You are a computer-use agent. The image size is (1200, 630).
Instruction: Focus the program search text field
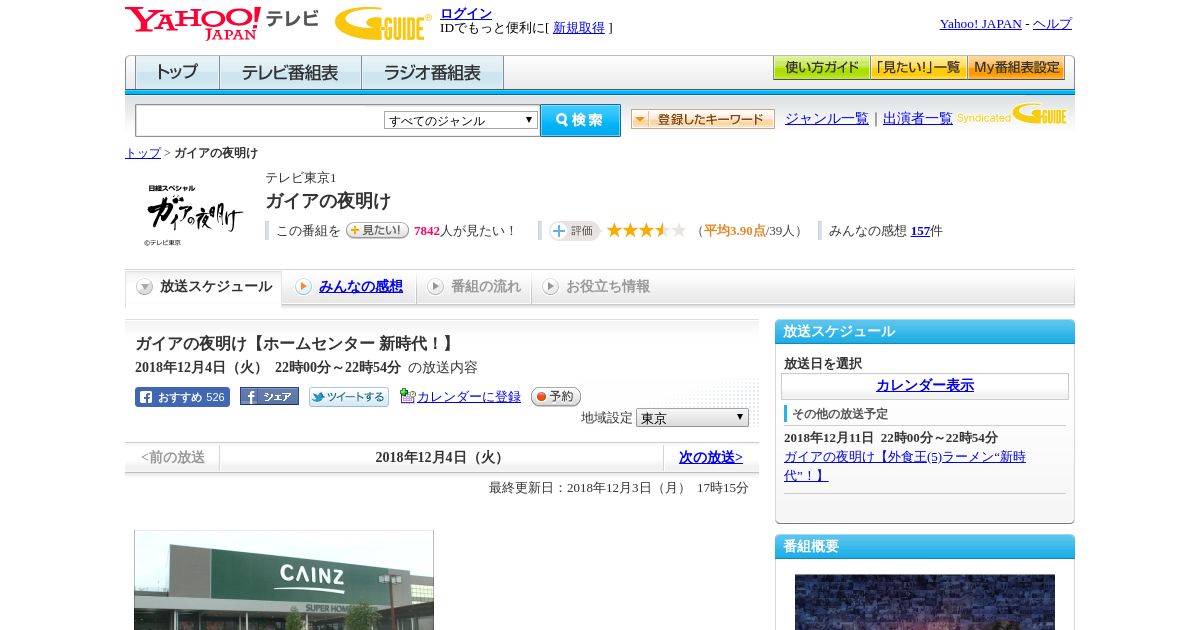coord(260,120)
